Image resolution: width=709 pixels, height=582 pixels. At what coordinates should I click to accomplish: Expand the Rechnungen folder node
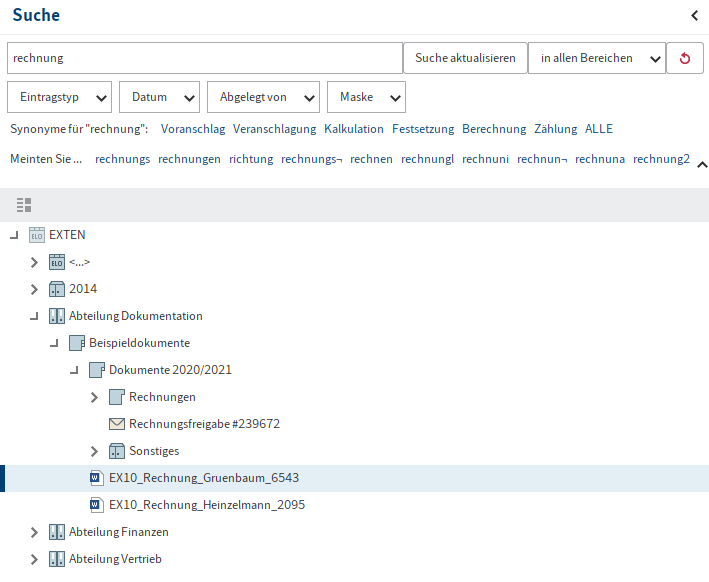(x=94, y=397)
